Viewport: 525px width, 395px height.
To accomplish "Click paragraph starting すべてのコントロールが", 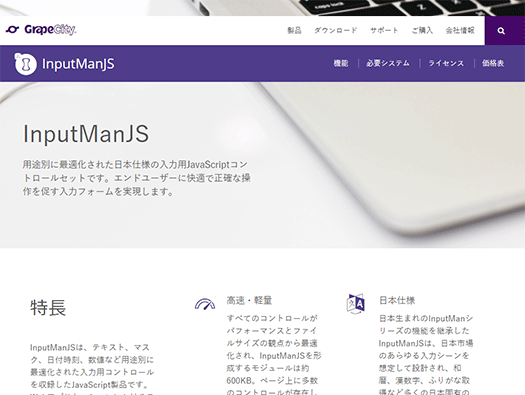I will (x=274, y=355).
